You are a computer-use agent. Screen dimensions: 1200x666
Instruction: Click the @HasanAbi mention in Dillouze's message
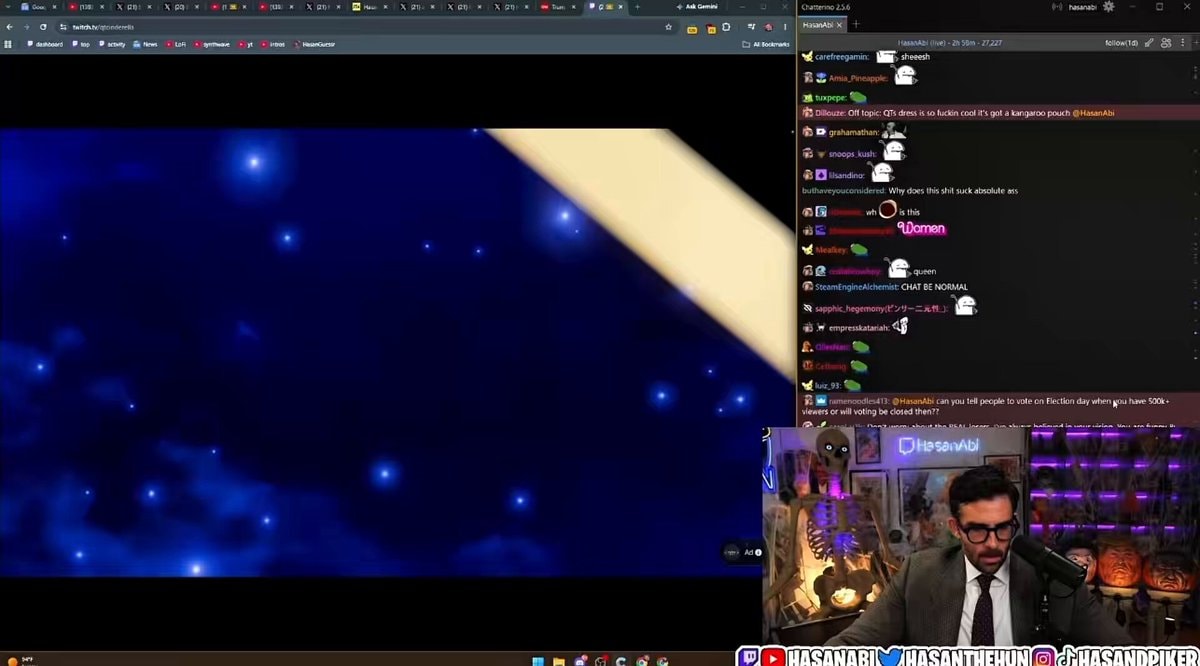(1094, 113)
